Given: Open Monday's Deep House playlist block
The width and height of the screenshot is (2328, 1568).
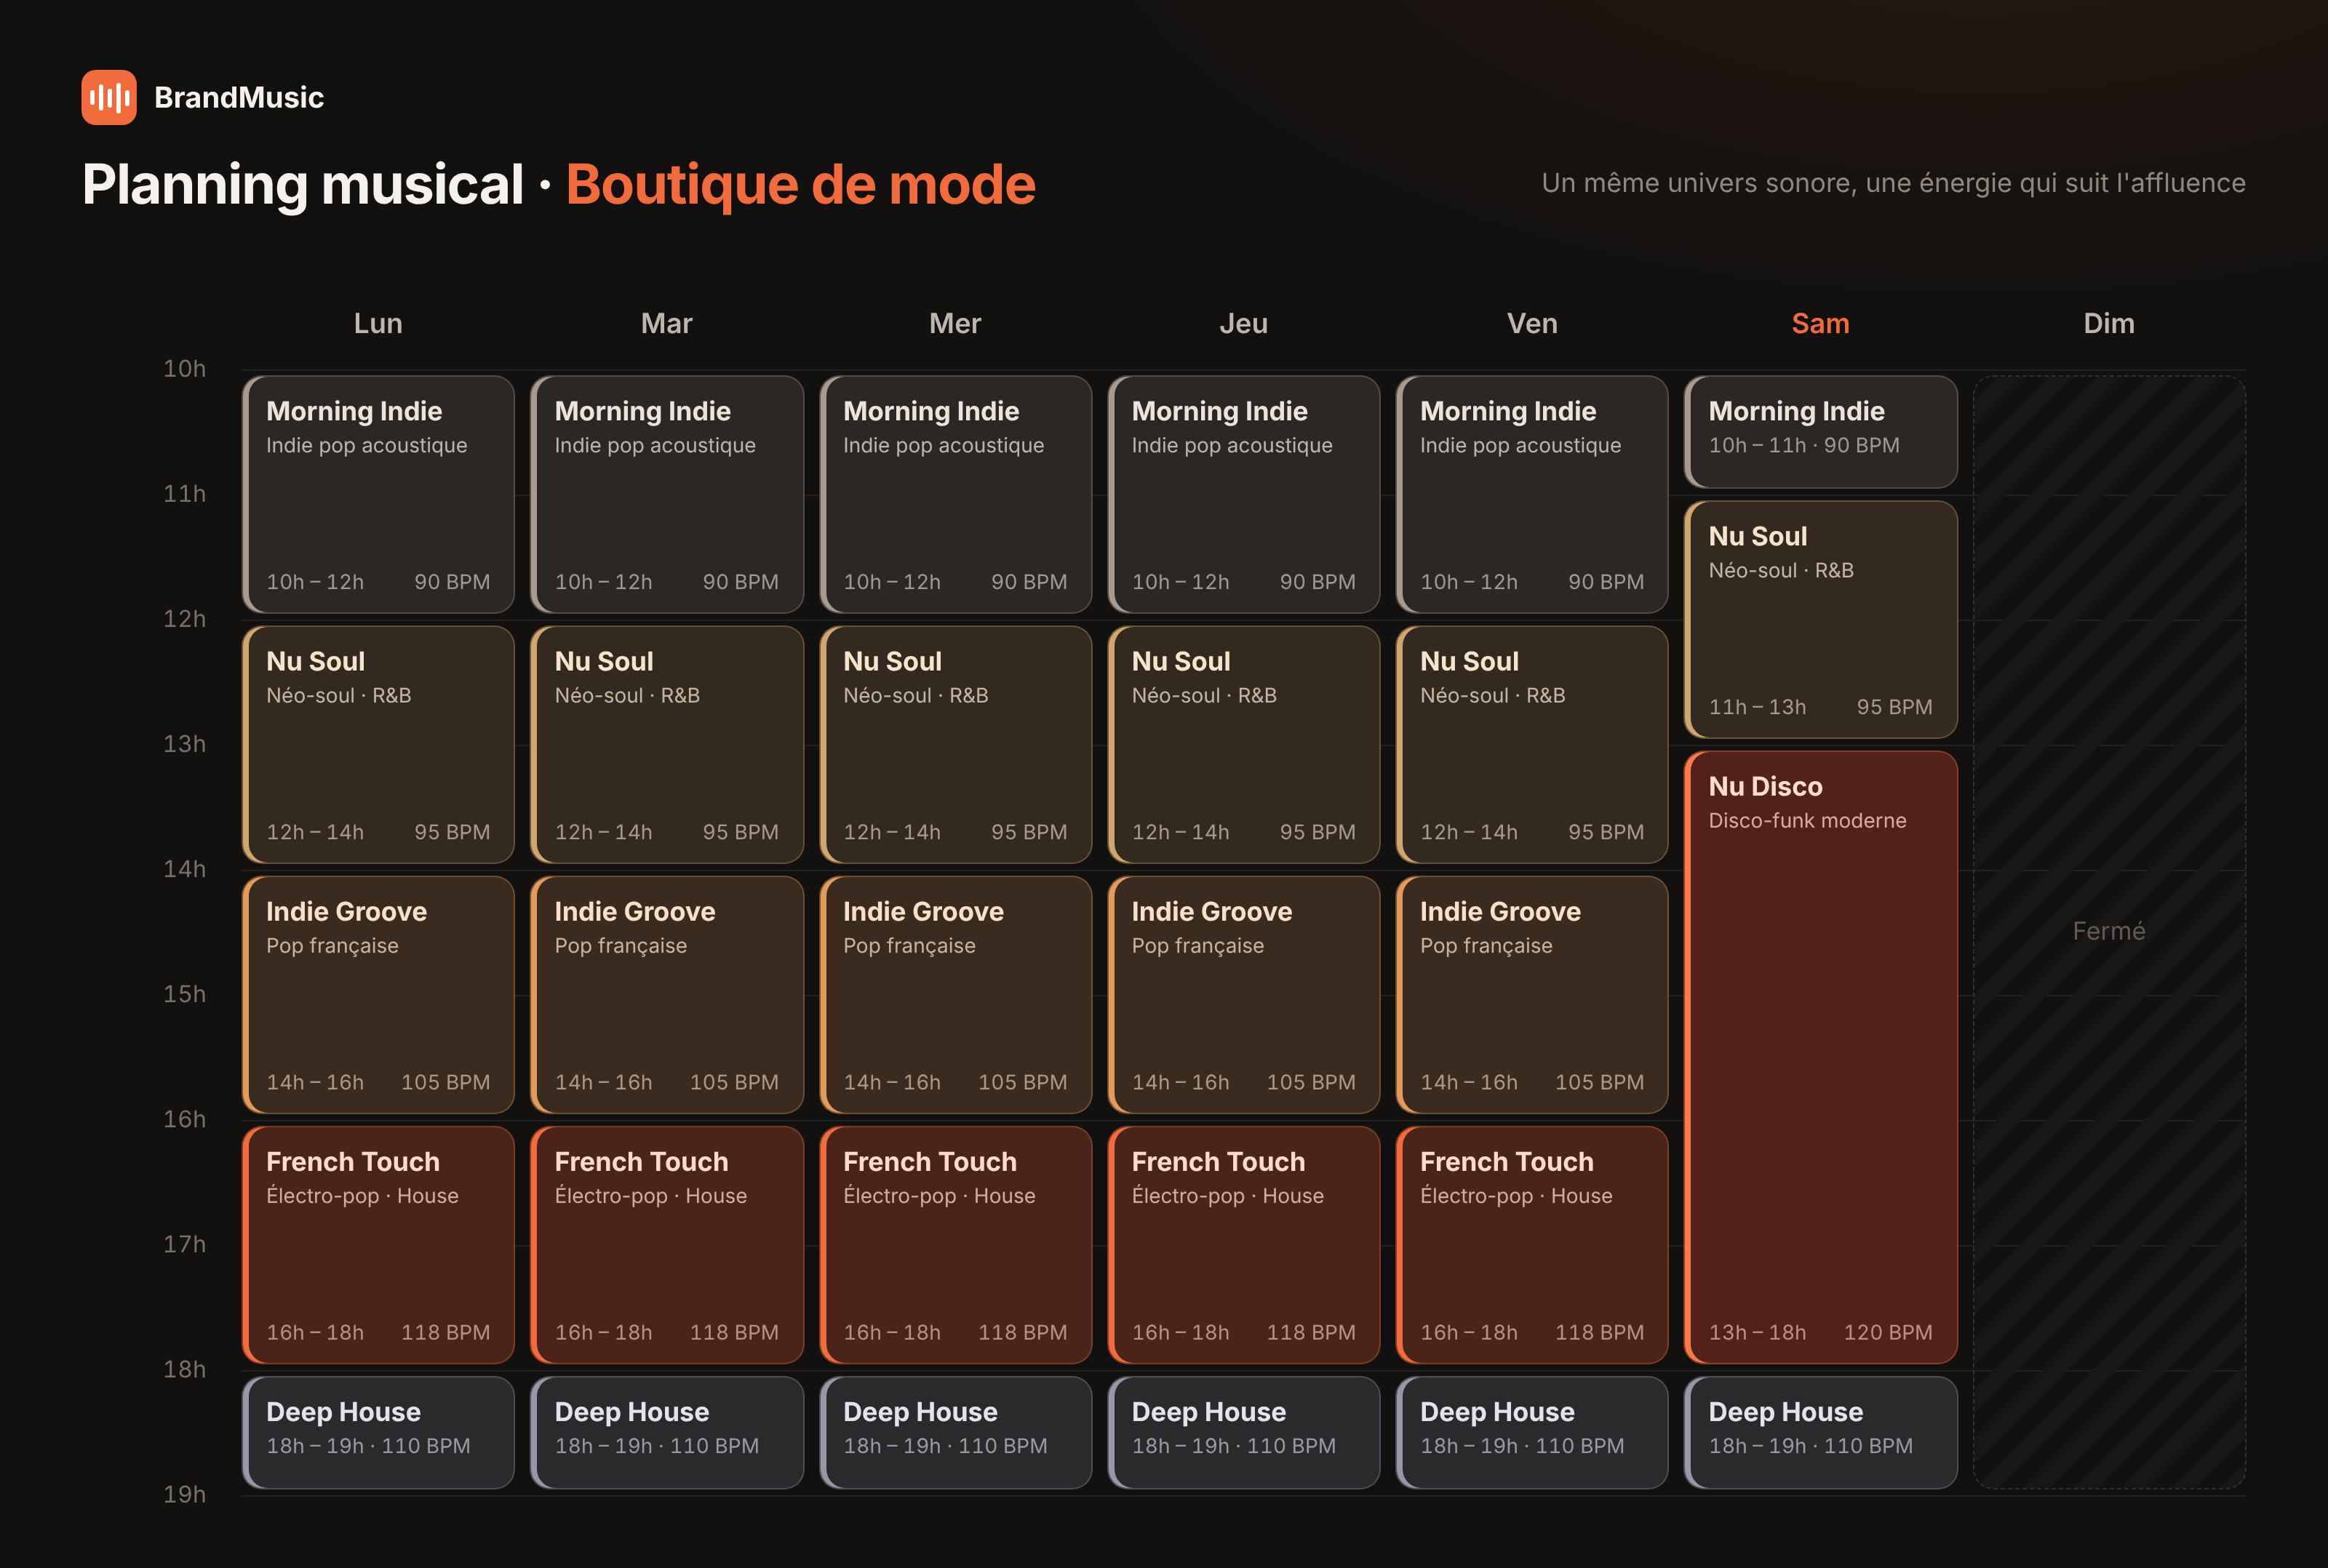Looking at the screenshot, I should point(378,1432).
